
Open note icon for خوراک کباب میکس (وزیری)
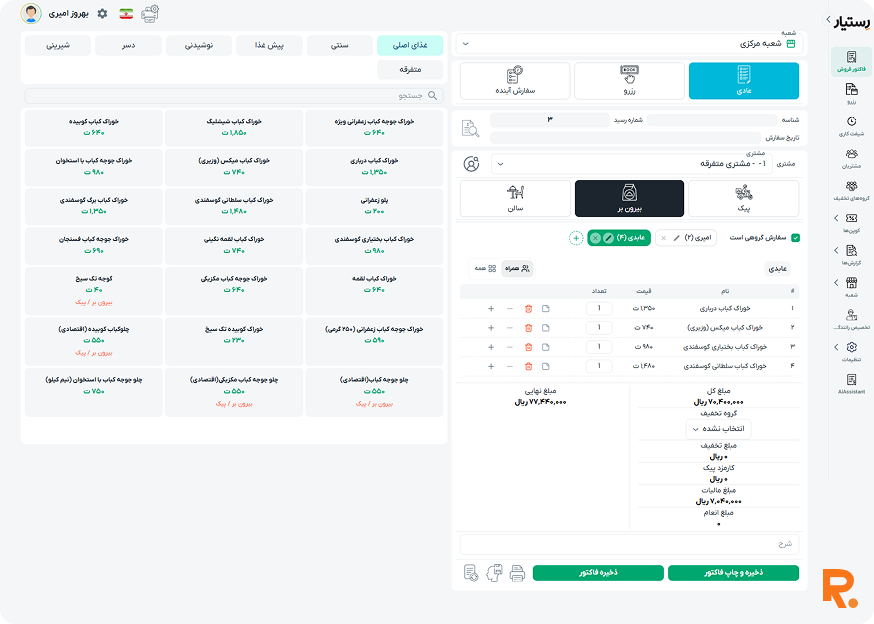(546, 328)
